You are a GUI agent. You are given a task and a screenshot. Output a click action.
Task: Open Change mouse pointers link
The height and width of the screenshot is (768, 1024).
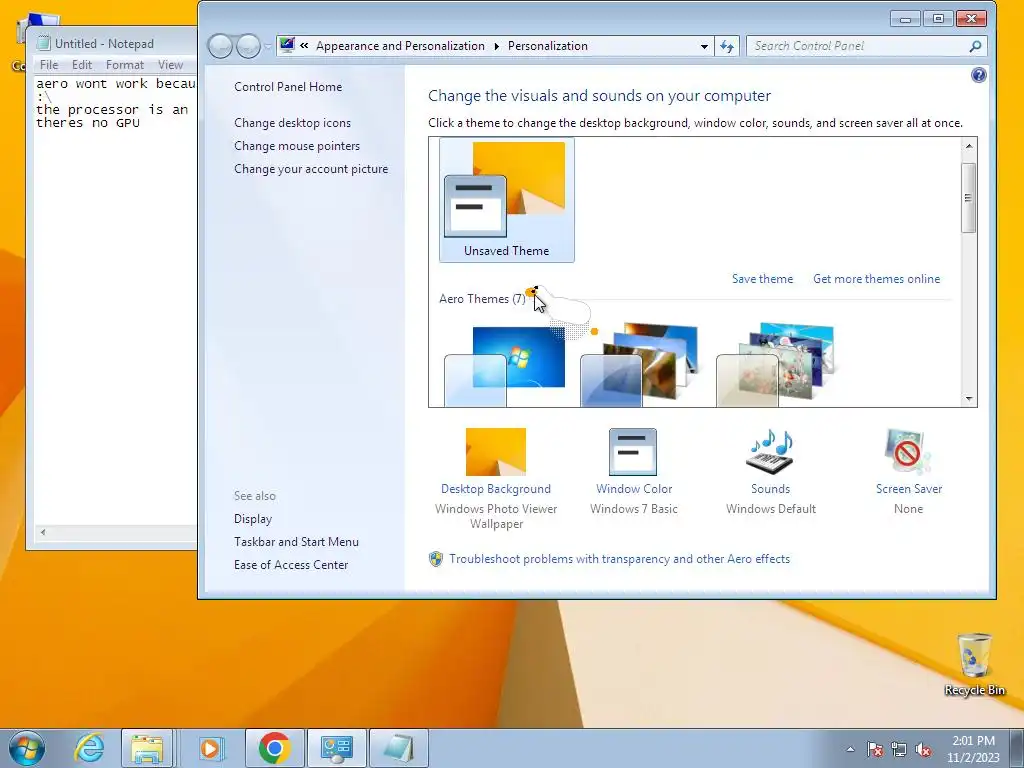[x=297, y=146]
